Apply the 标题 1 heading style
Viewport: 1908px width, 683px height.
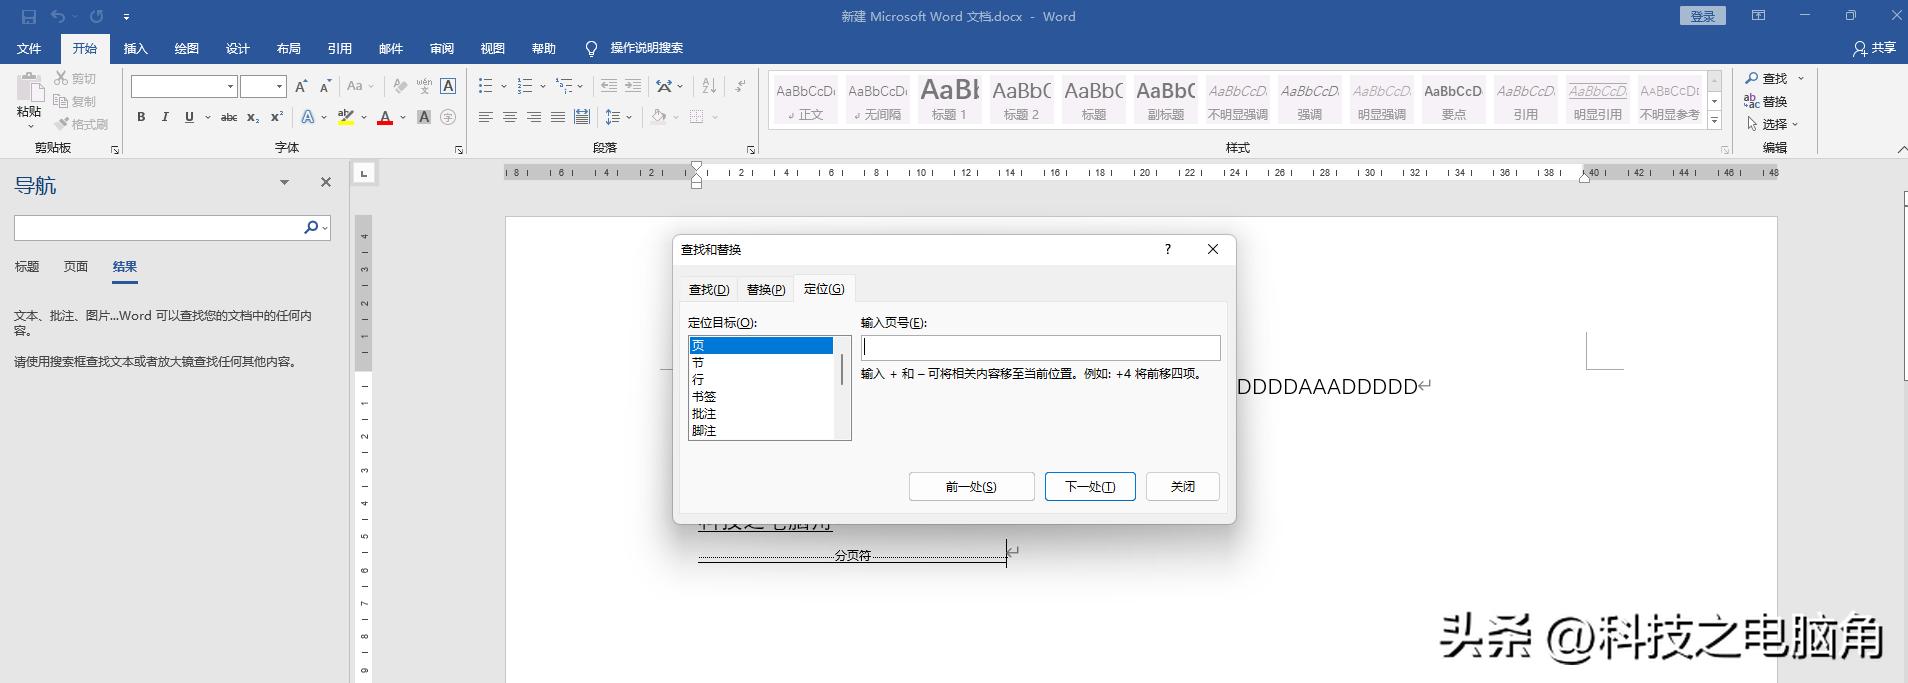[x=950, y=99]
